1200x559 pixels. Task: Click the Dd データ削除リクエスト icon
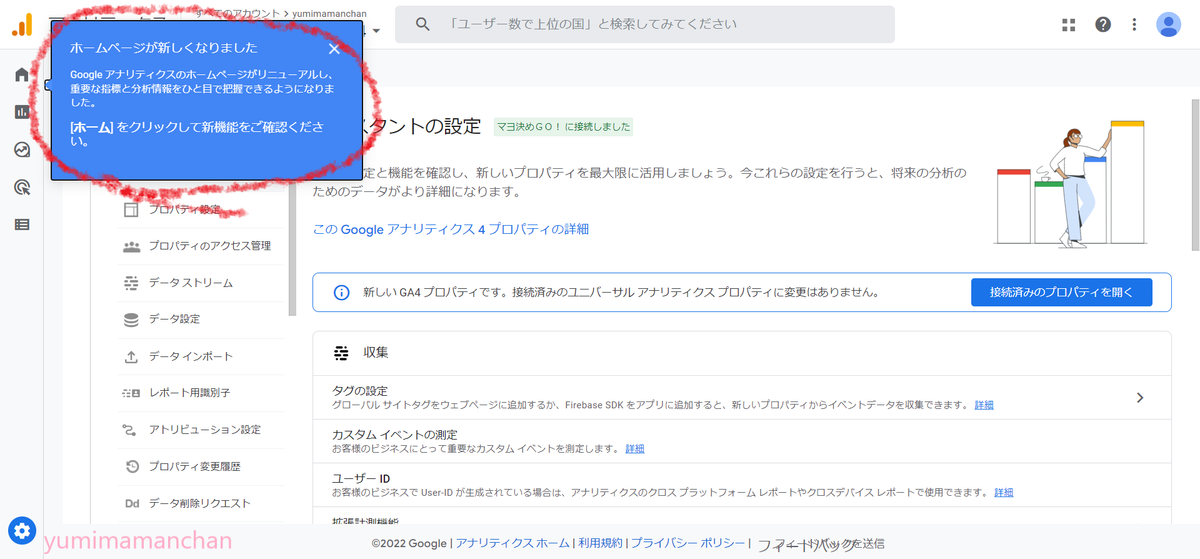(x=131, y=504)
